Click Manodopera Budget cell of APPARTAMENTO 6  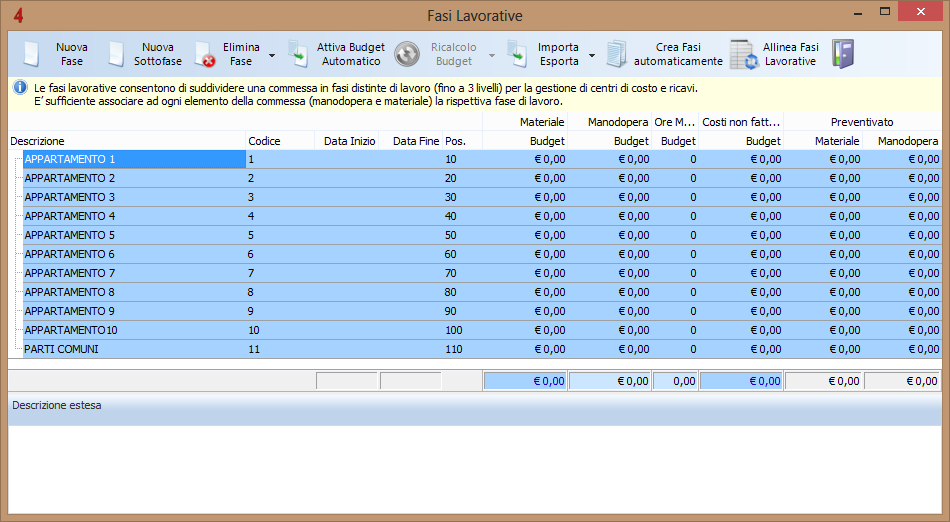[610, 254]
